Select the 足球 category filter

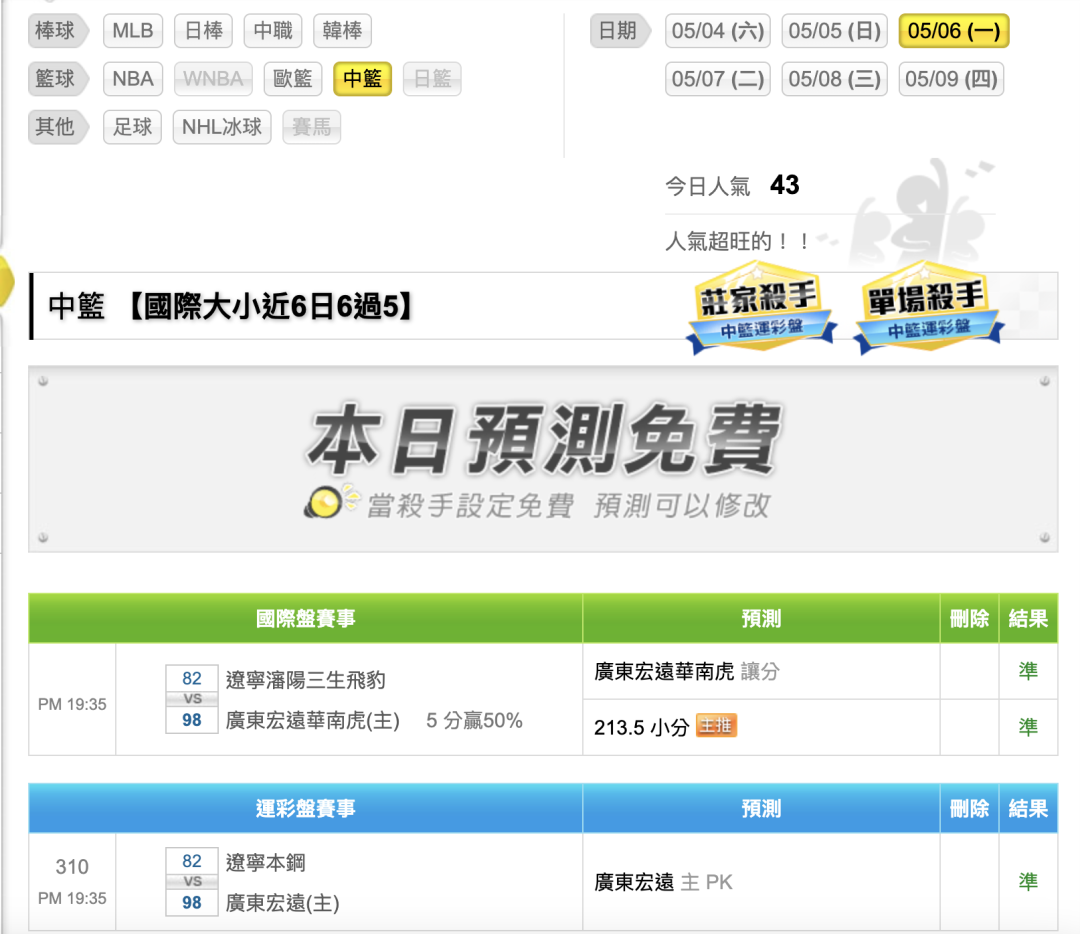pyautogui.click(x=132, y=127)
